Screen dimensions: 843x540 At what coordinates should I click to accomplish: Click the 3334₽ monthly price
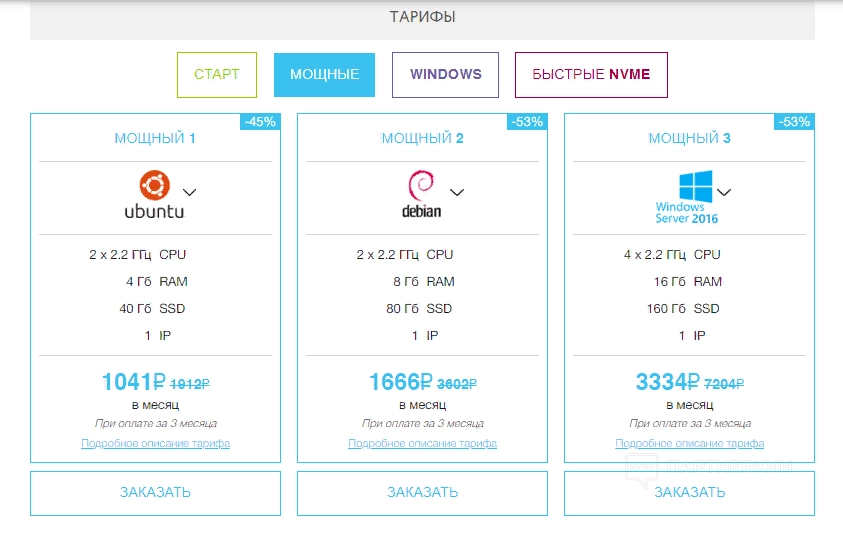click(x=668, y=382)
